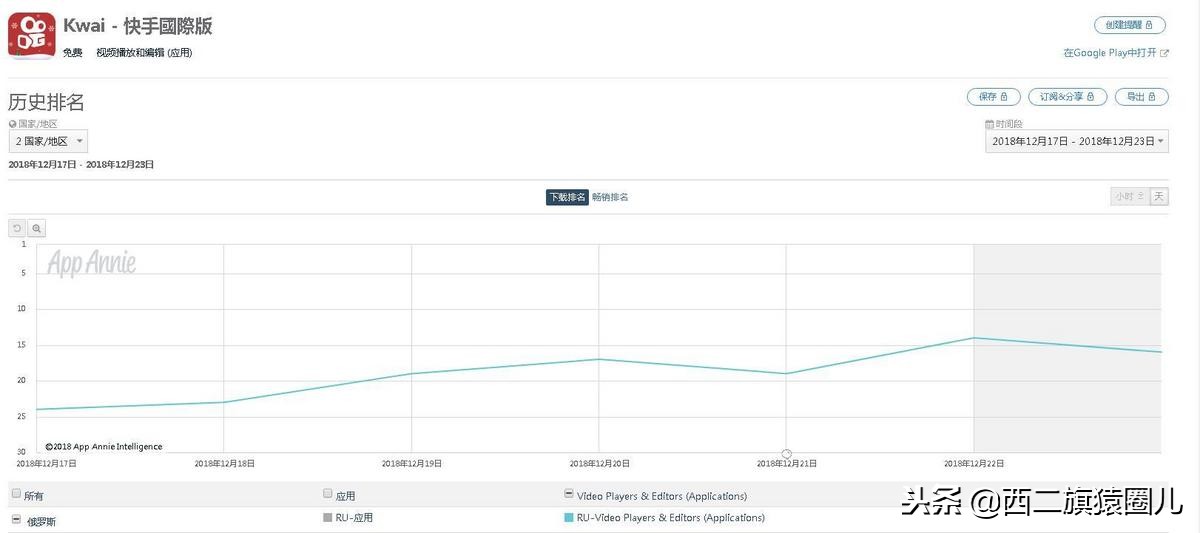This screenshot has height=533, width=1200.
Task: Click the magnifier zoom-in chart icon
Action: click(x=37, y=229)
